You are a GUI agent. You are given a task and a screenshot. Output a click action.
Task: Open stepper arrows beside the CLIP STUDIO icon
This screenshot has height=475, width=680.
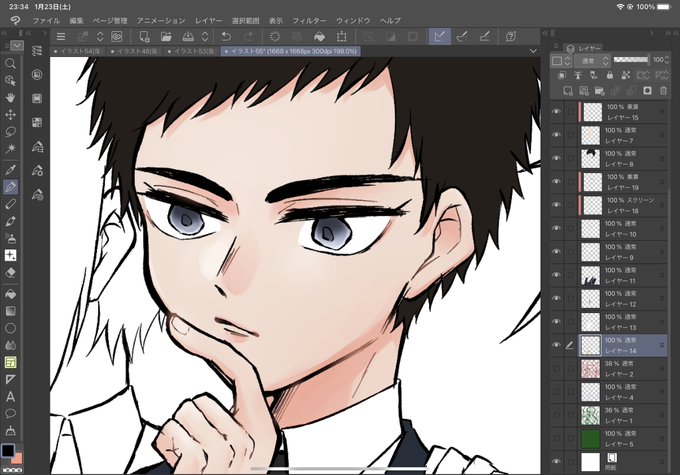(x=100, y=36)
